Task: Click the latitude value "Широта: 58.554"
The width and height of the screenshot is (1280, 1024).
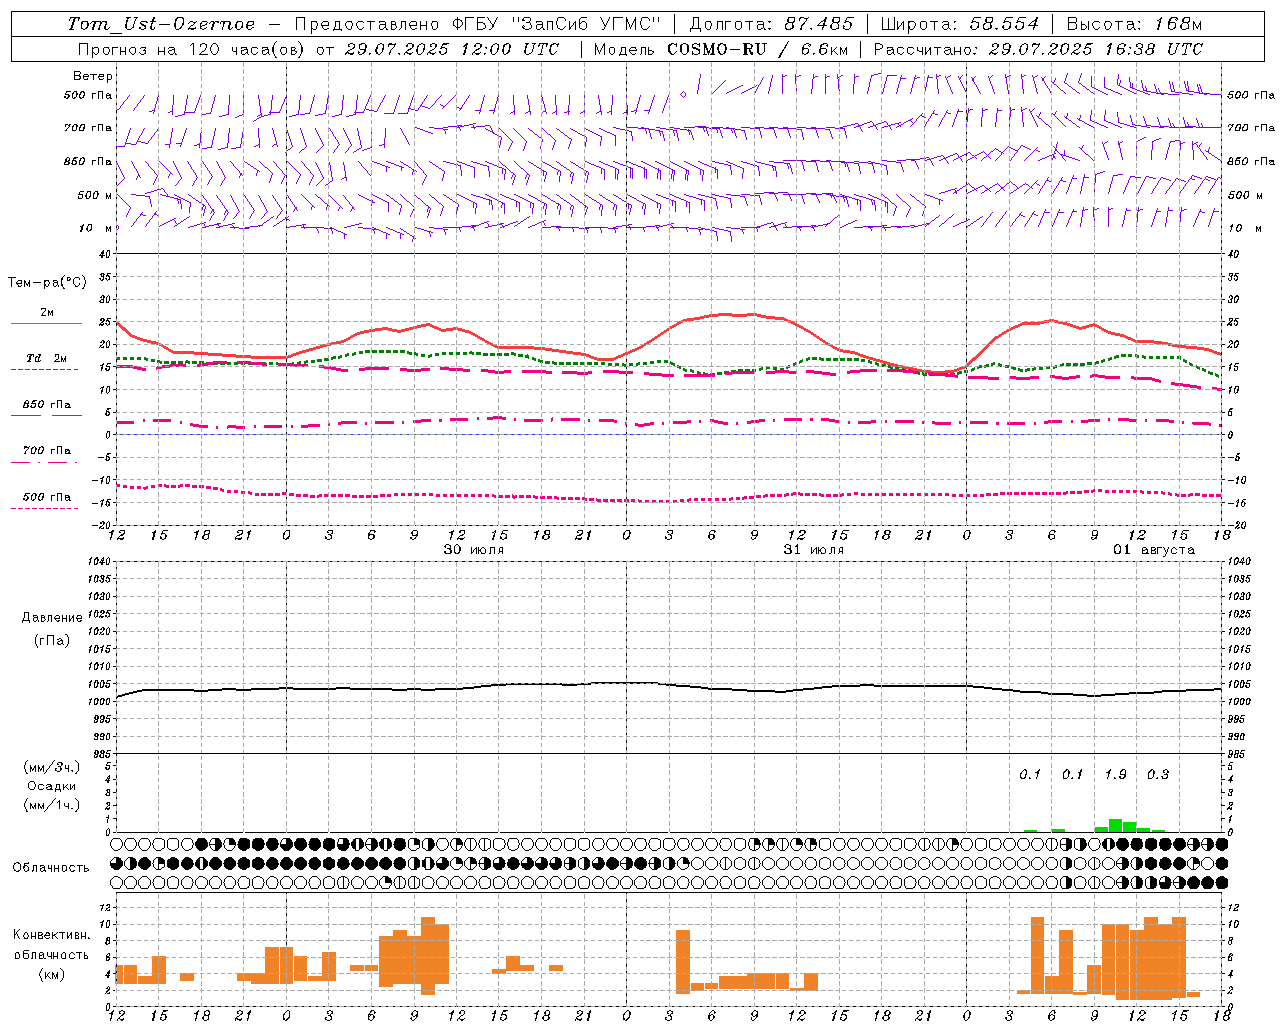Action: [960, 24]
